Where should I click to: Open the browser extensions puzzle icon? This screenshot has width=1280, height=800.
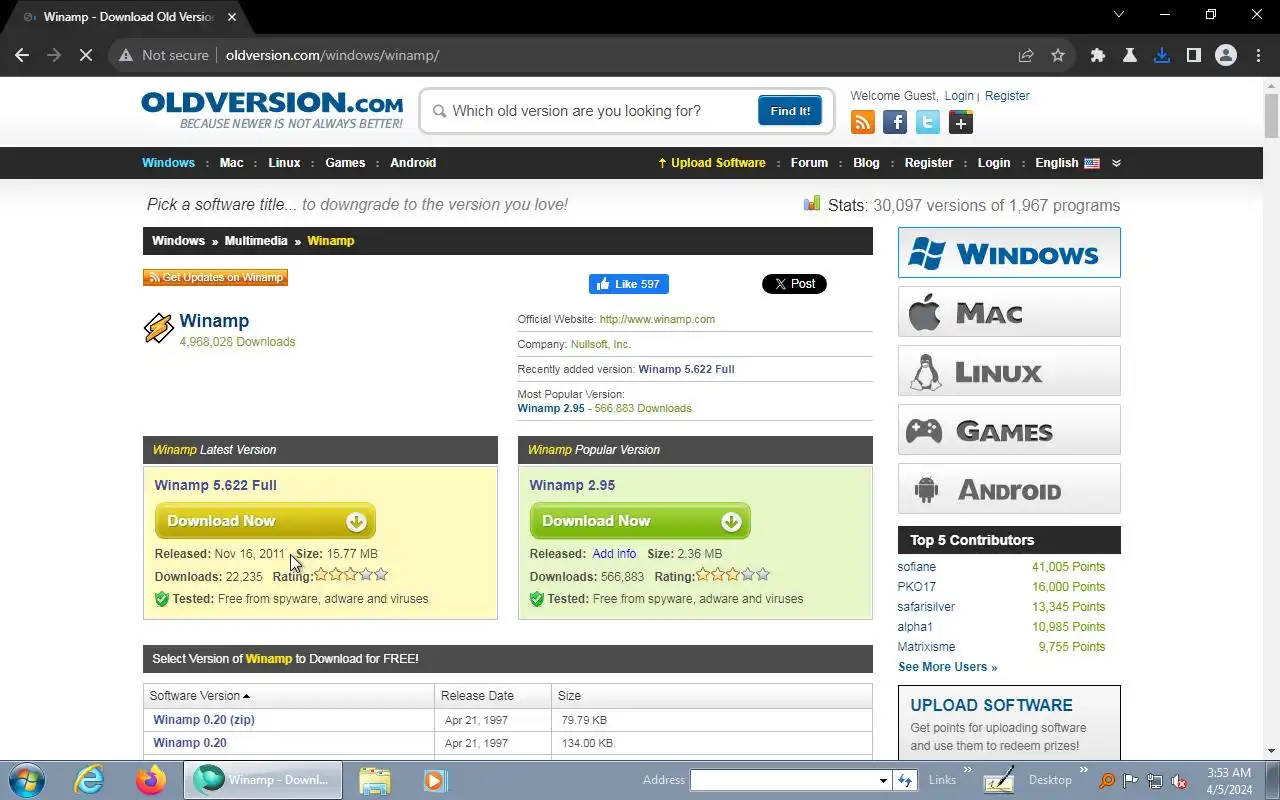1098,55
